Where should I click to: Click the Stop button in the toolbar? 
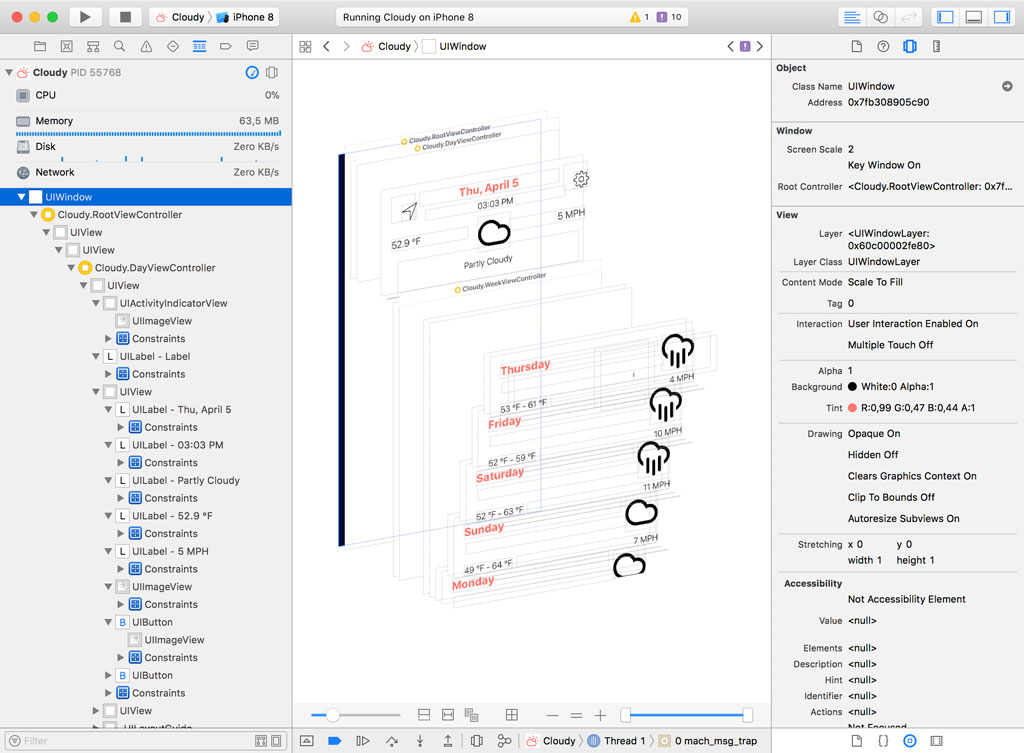click(125, 17)
